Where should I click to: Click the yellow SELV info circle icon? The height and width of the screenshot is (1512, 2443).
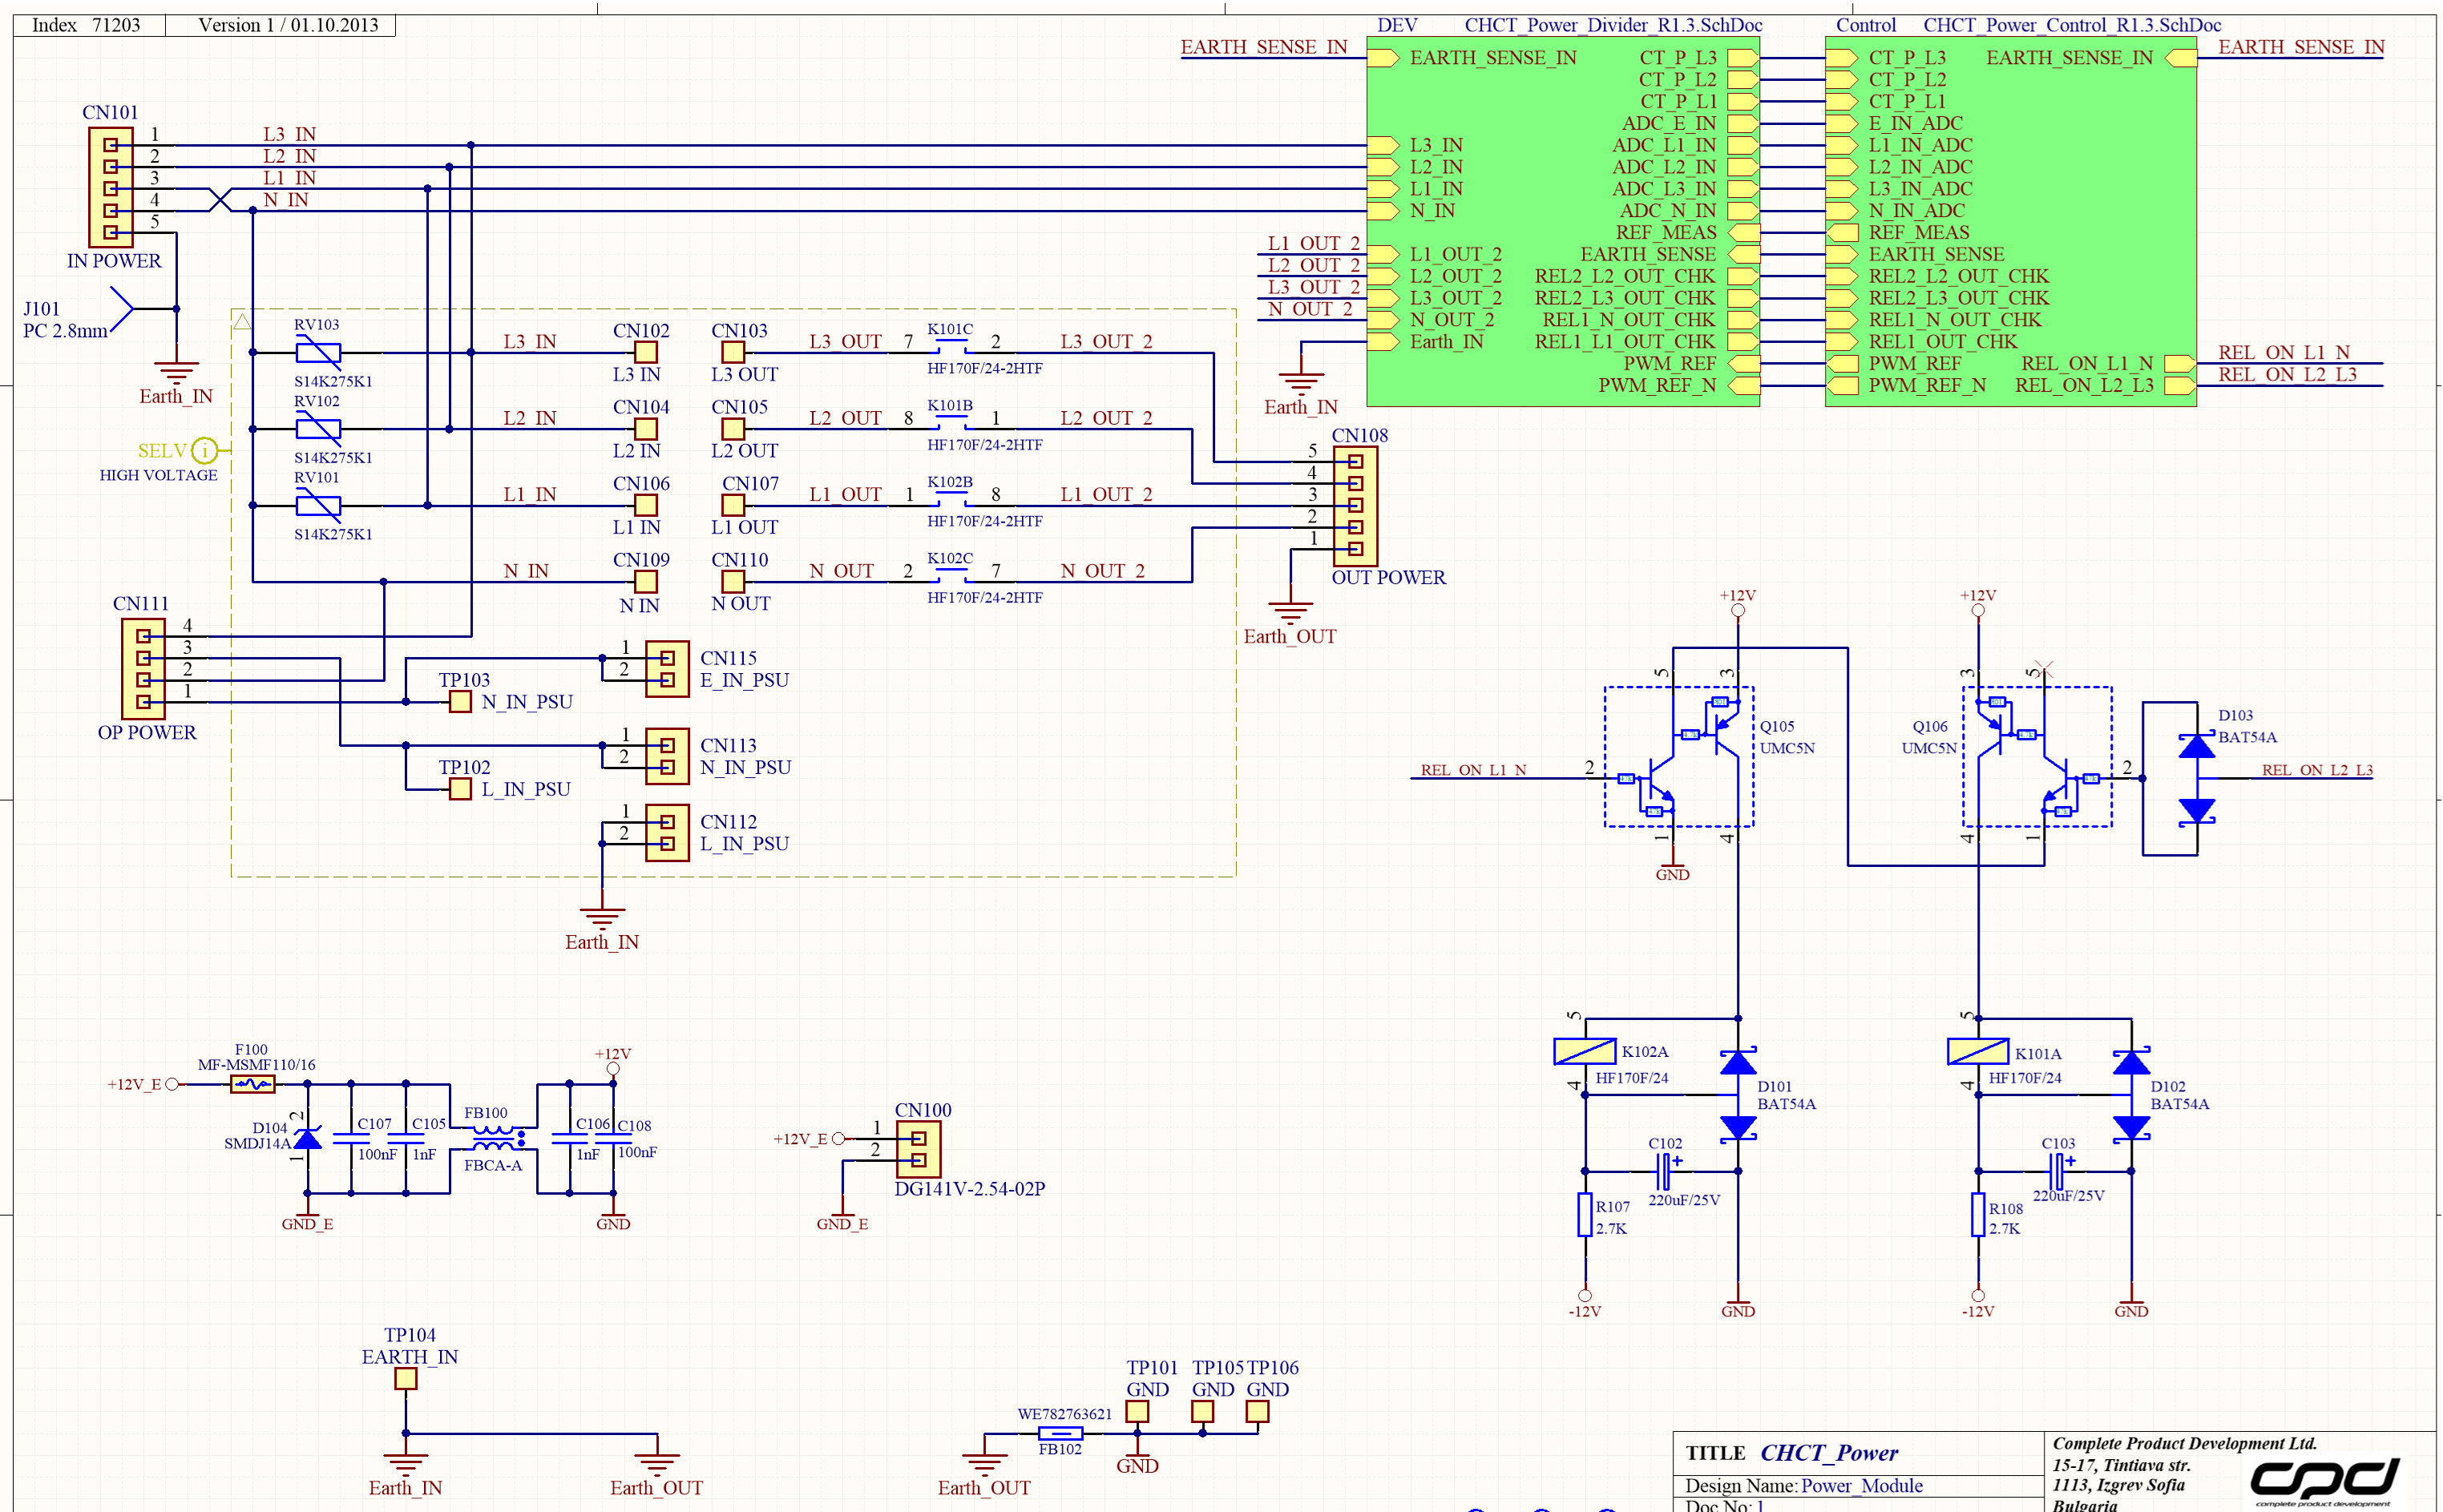204,451
